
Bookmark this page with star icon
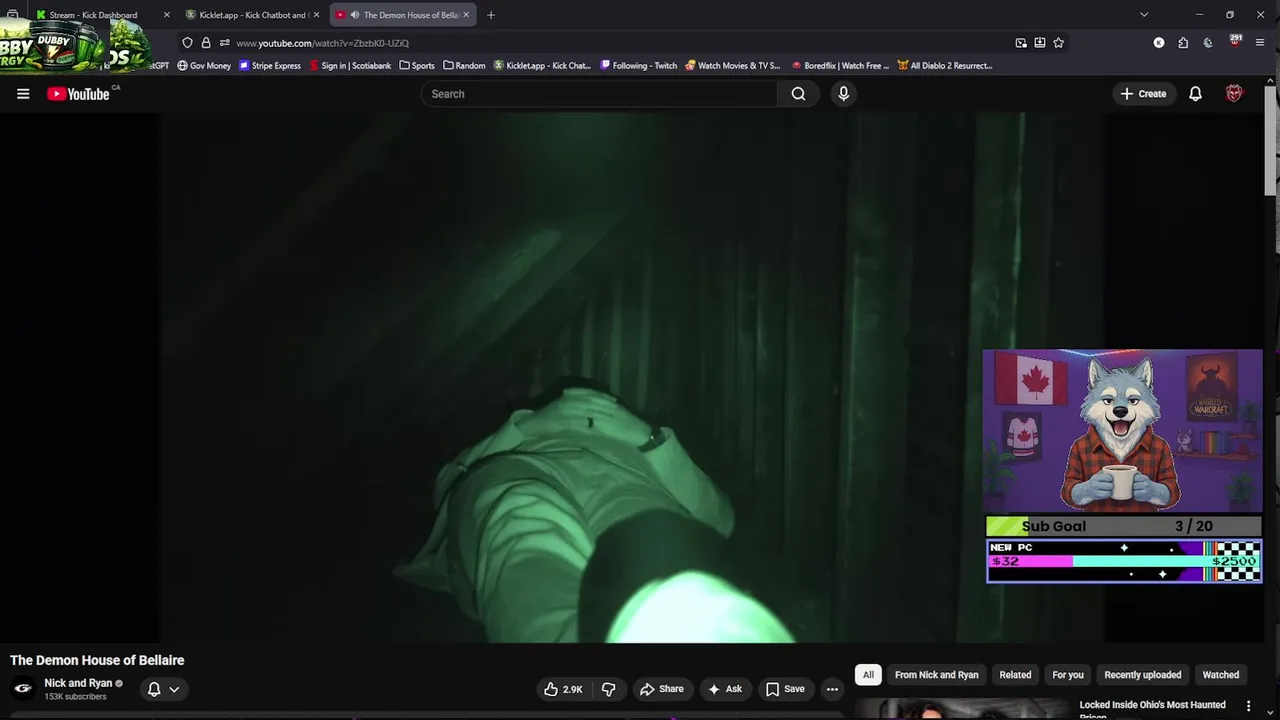coord(1059,43)
